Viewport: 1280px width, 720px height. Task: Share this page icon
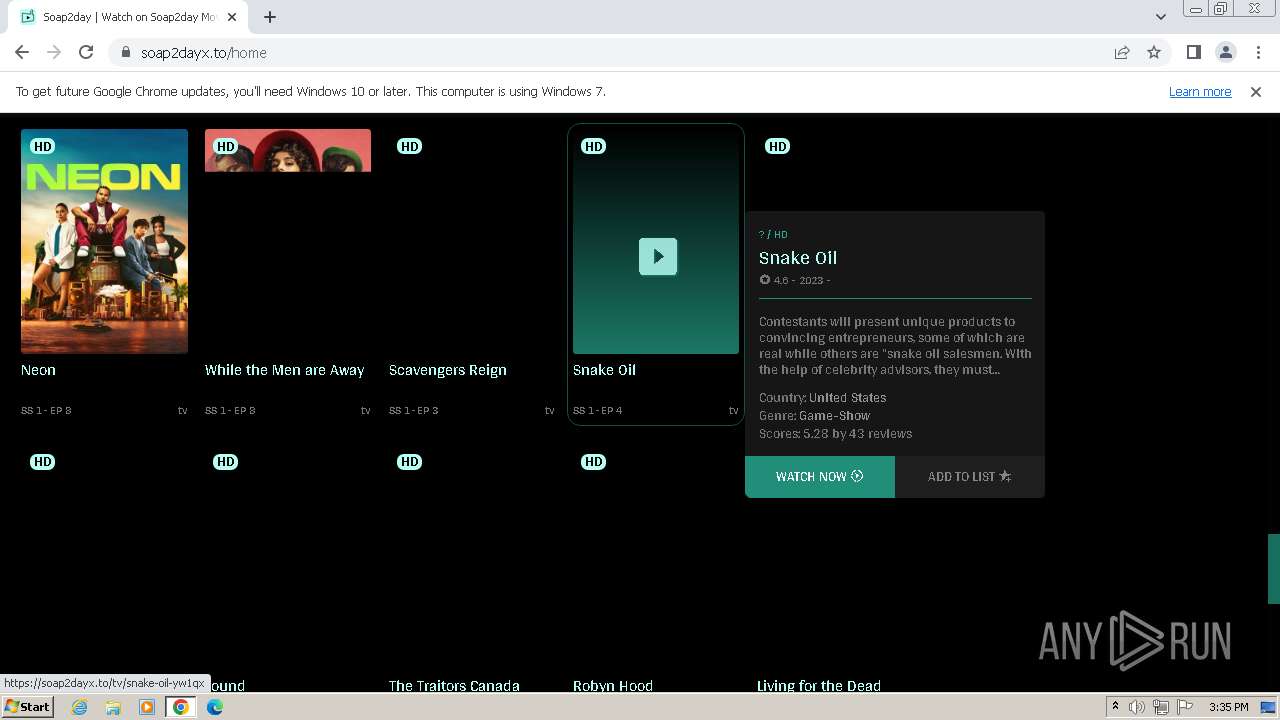[x=1122, y=53]
